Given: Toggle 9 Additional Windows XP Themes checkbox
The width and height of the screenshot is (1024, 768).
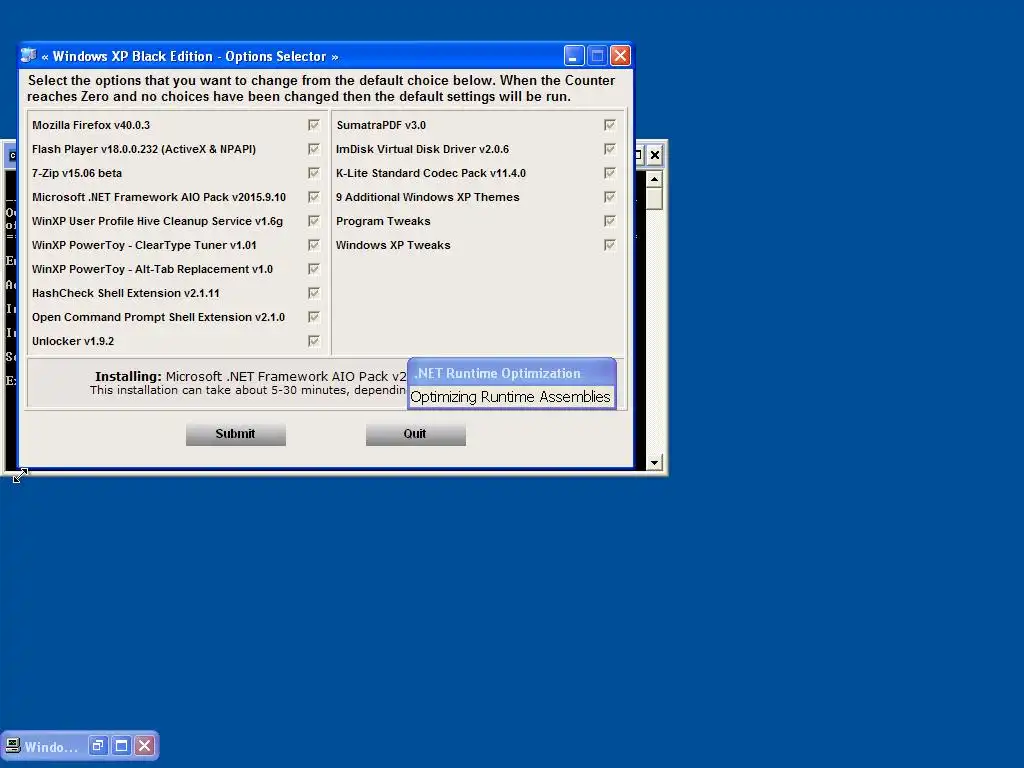Looking at the screenshot, I should pyautogui.click(x=609, y=197).
